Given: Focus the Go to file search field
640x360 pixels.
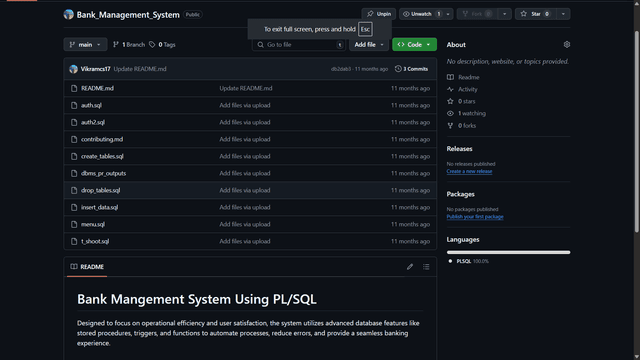Looking at the screenshot, I should [x=299, y=44].
